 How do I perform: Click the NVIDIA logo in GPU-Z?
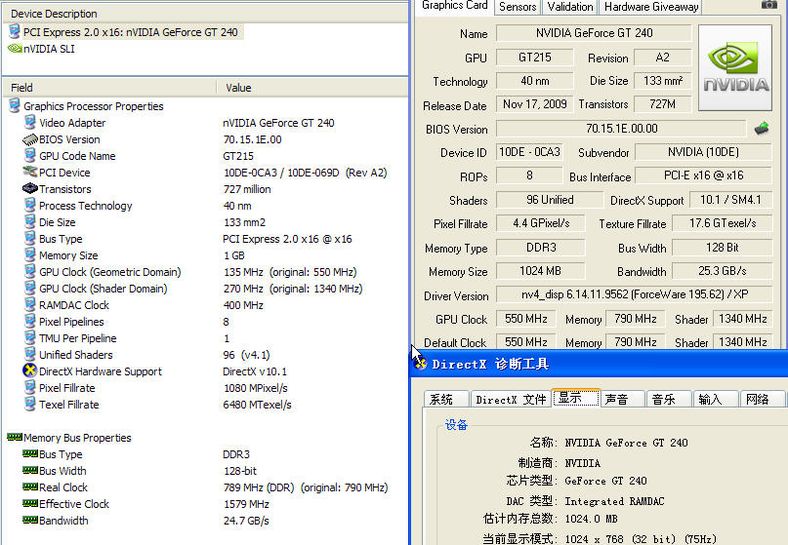click(735, 68)
